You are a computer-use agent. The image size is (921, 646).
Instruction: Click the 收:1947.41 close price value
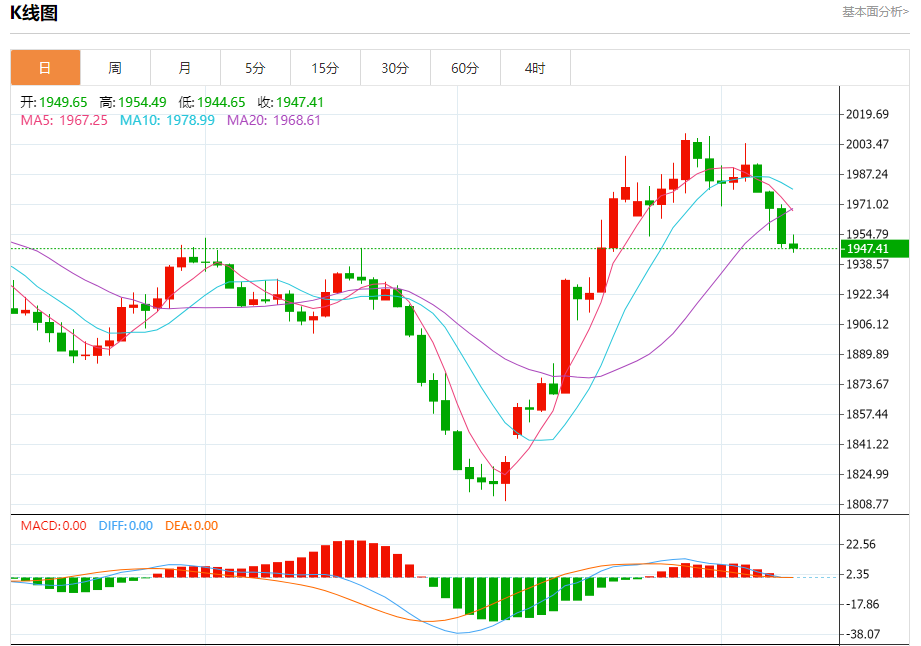[x=290, y=102]
